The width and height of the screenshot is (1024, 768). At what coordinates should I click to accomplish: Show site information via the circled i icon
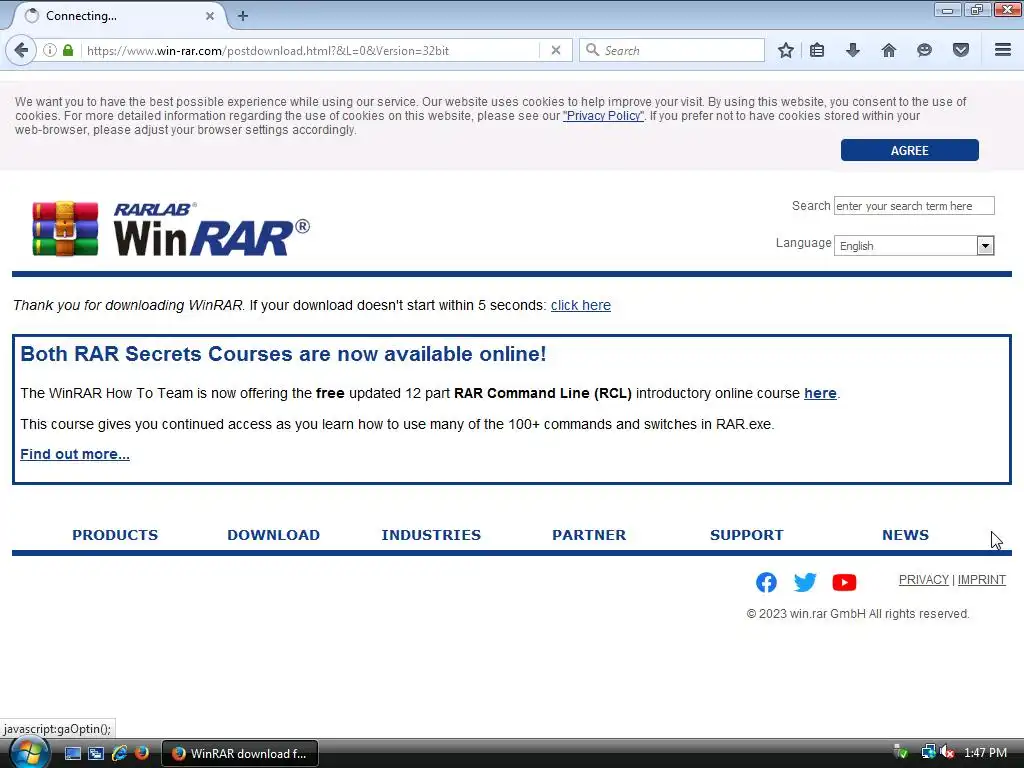[50, 50]
